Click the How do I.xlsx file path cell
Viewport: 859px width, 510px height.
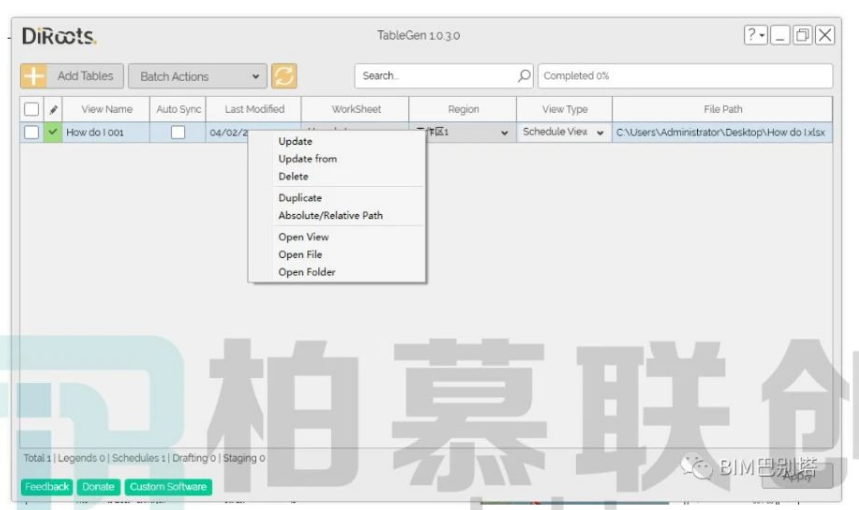[721, 132]
